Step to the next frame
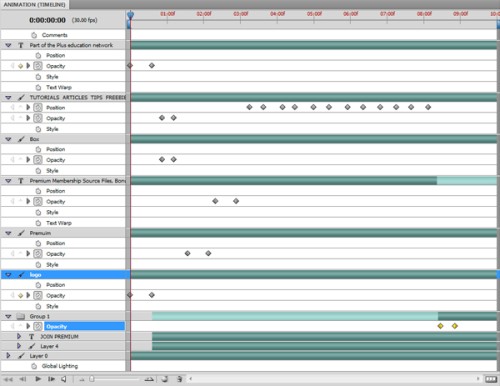Screen dimensions: 500x386 pos(51,379)
